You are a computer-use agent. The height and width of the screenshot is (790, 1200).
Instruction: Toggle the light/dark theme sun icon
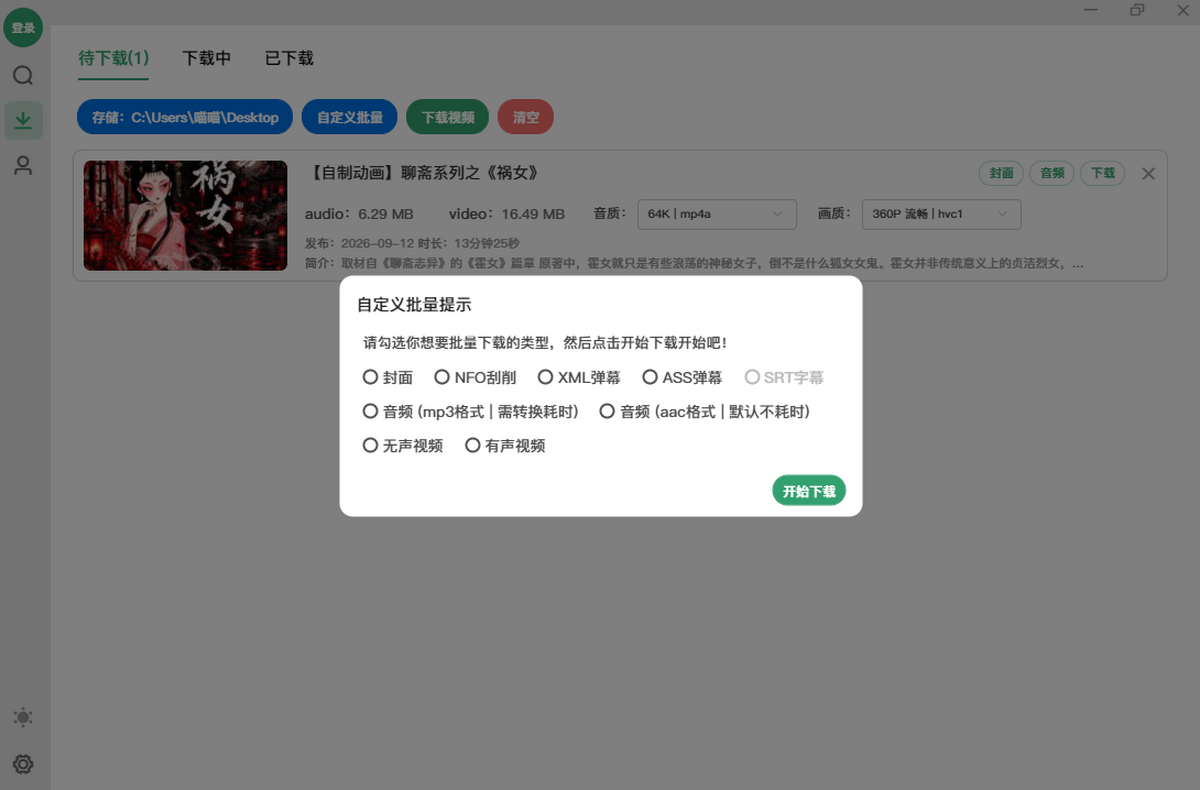point(23,717)
